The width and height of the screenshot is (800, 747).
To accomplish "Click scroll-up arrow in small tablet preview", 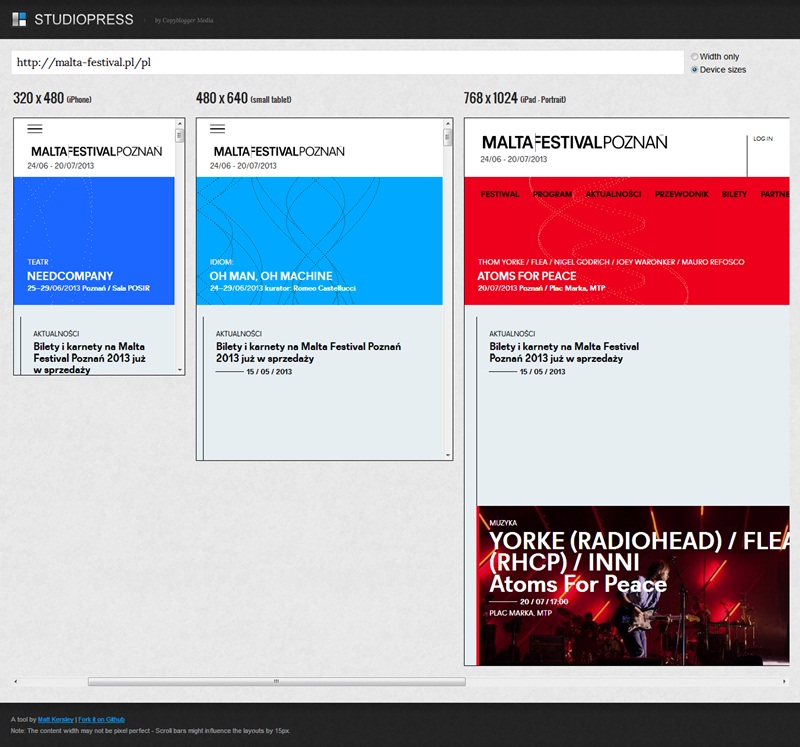I will click(x=448, y=123).
